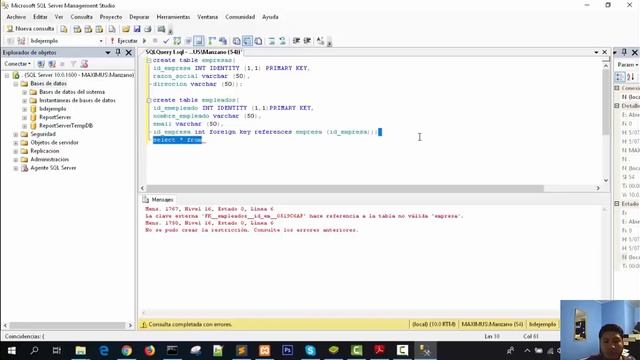Open Chrome from the taskbar
The image size is (640, 360).
click(x=127, y=351)
